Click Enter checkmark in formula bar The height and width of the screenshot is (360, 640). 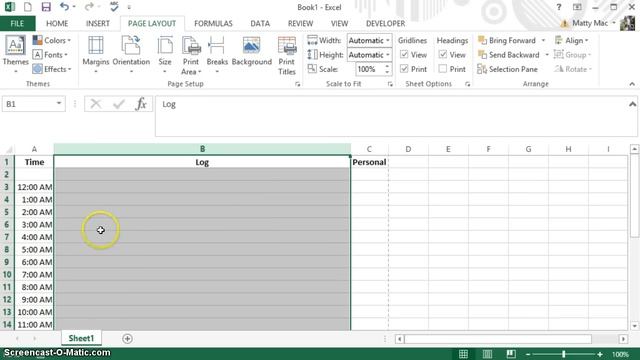click(119, 104)
